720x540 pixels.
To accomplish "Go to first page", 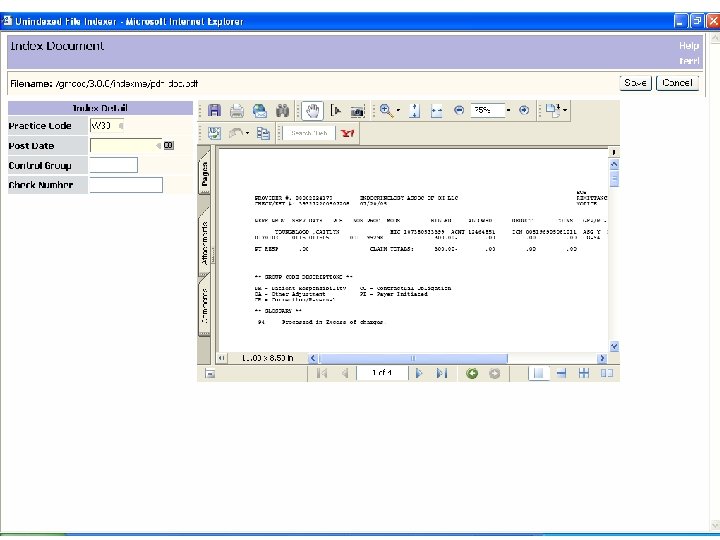I will point(322,373).
